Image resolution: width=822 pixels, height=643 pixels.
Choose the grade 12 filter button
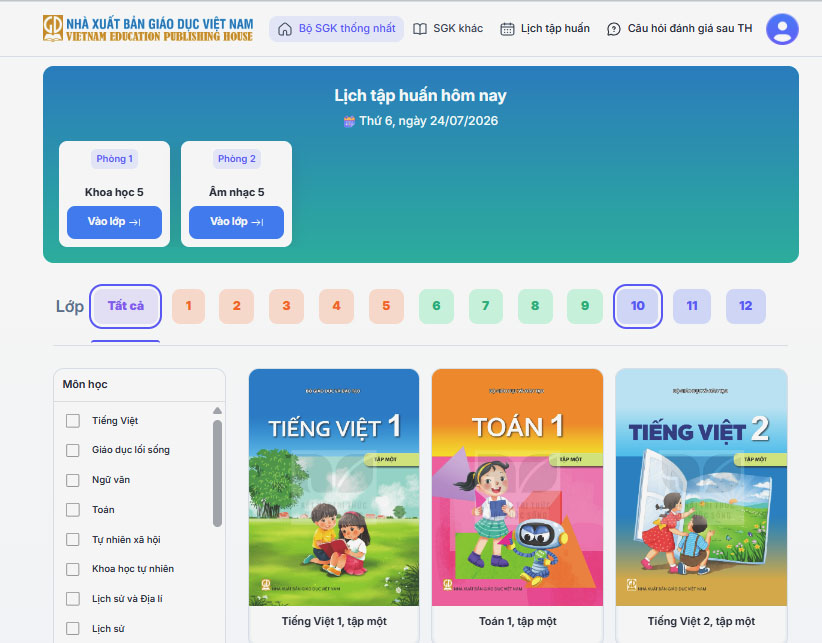tap(745, 306)
